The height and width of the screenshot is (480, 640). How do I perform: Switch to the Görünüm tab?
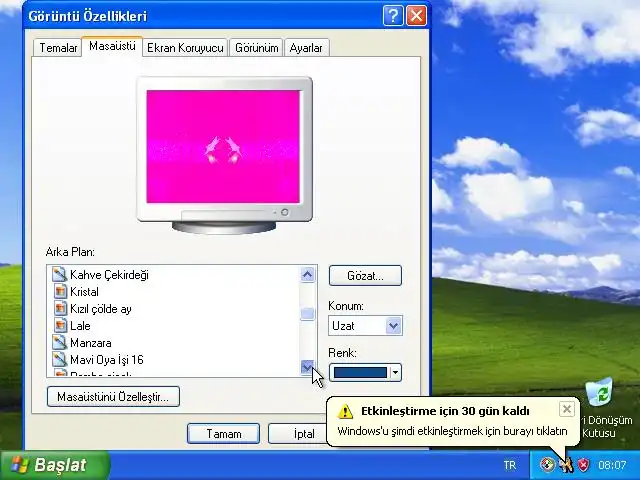click(256, 48)
